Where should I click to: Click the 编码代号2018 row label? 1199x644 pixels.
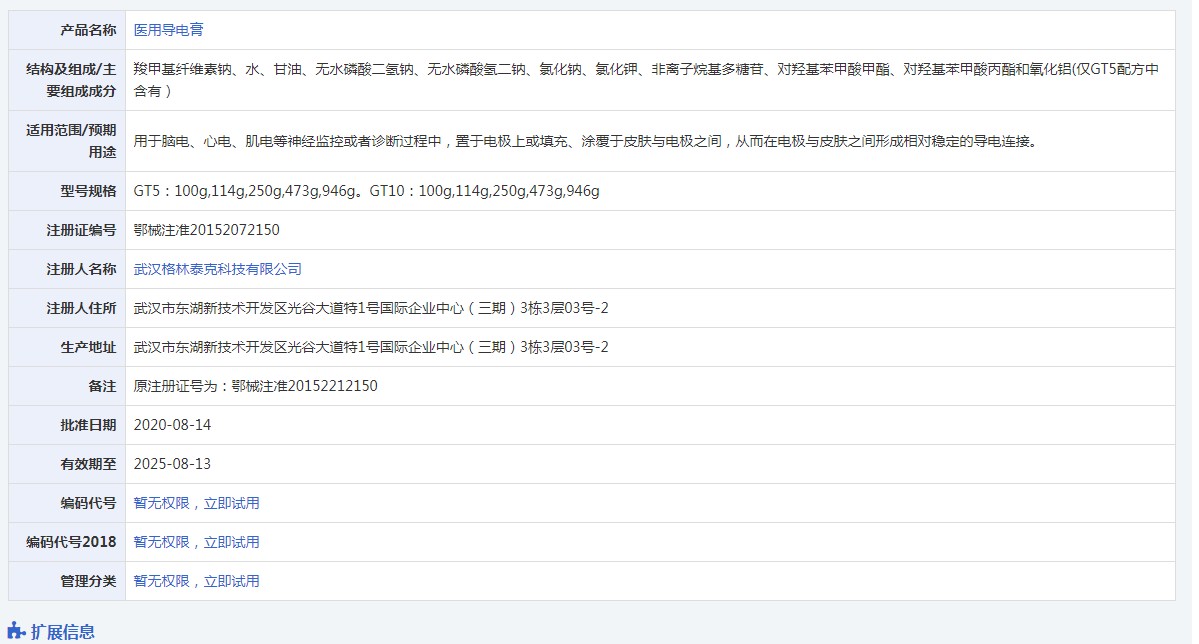click(x=71, y=542)
